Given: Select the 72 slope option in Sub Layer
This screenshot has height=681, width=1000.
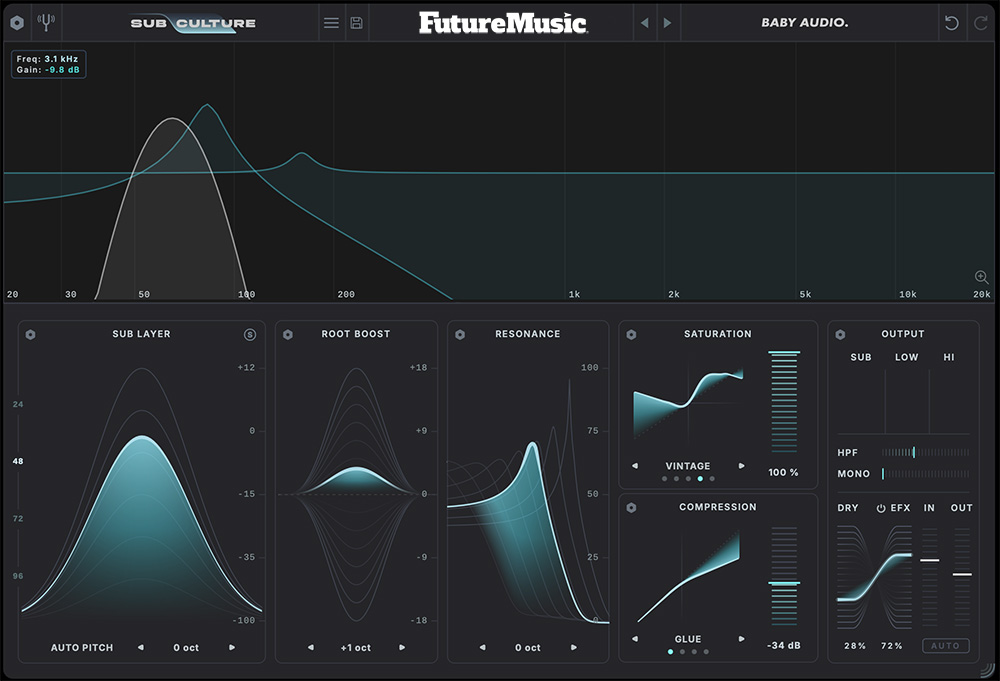Looking at the screenshot, I should [18, 518].
